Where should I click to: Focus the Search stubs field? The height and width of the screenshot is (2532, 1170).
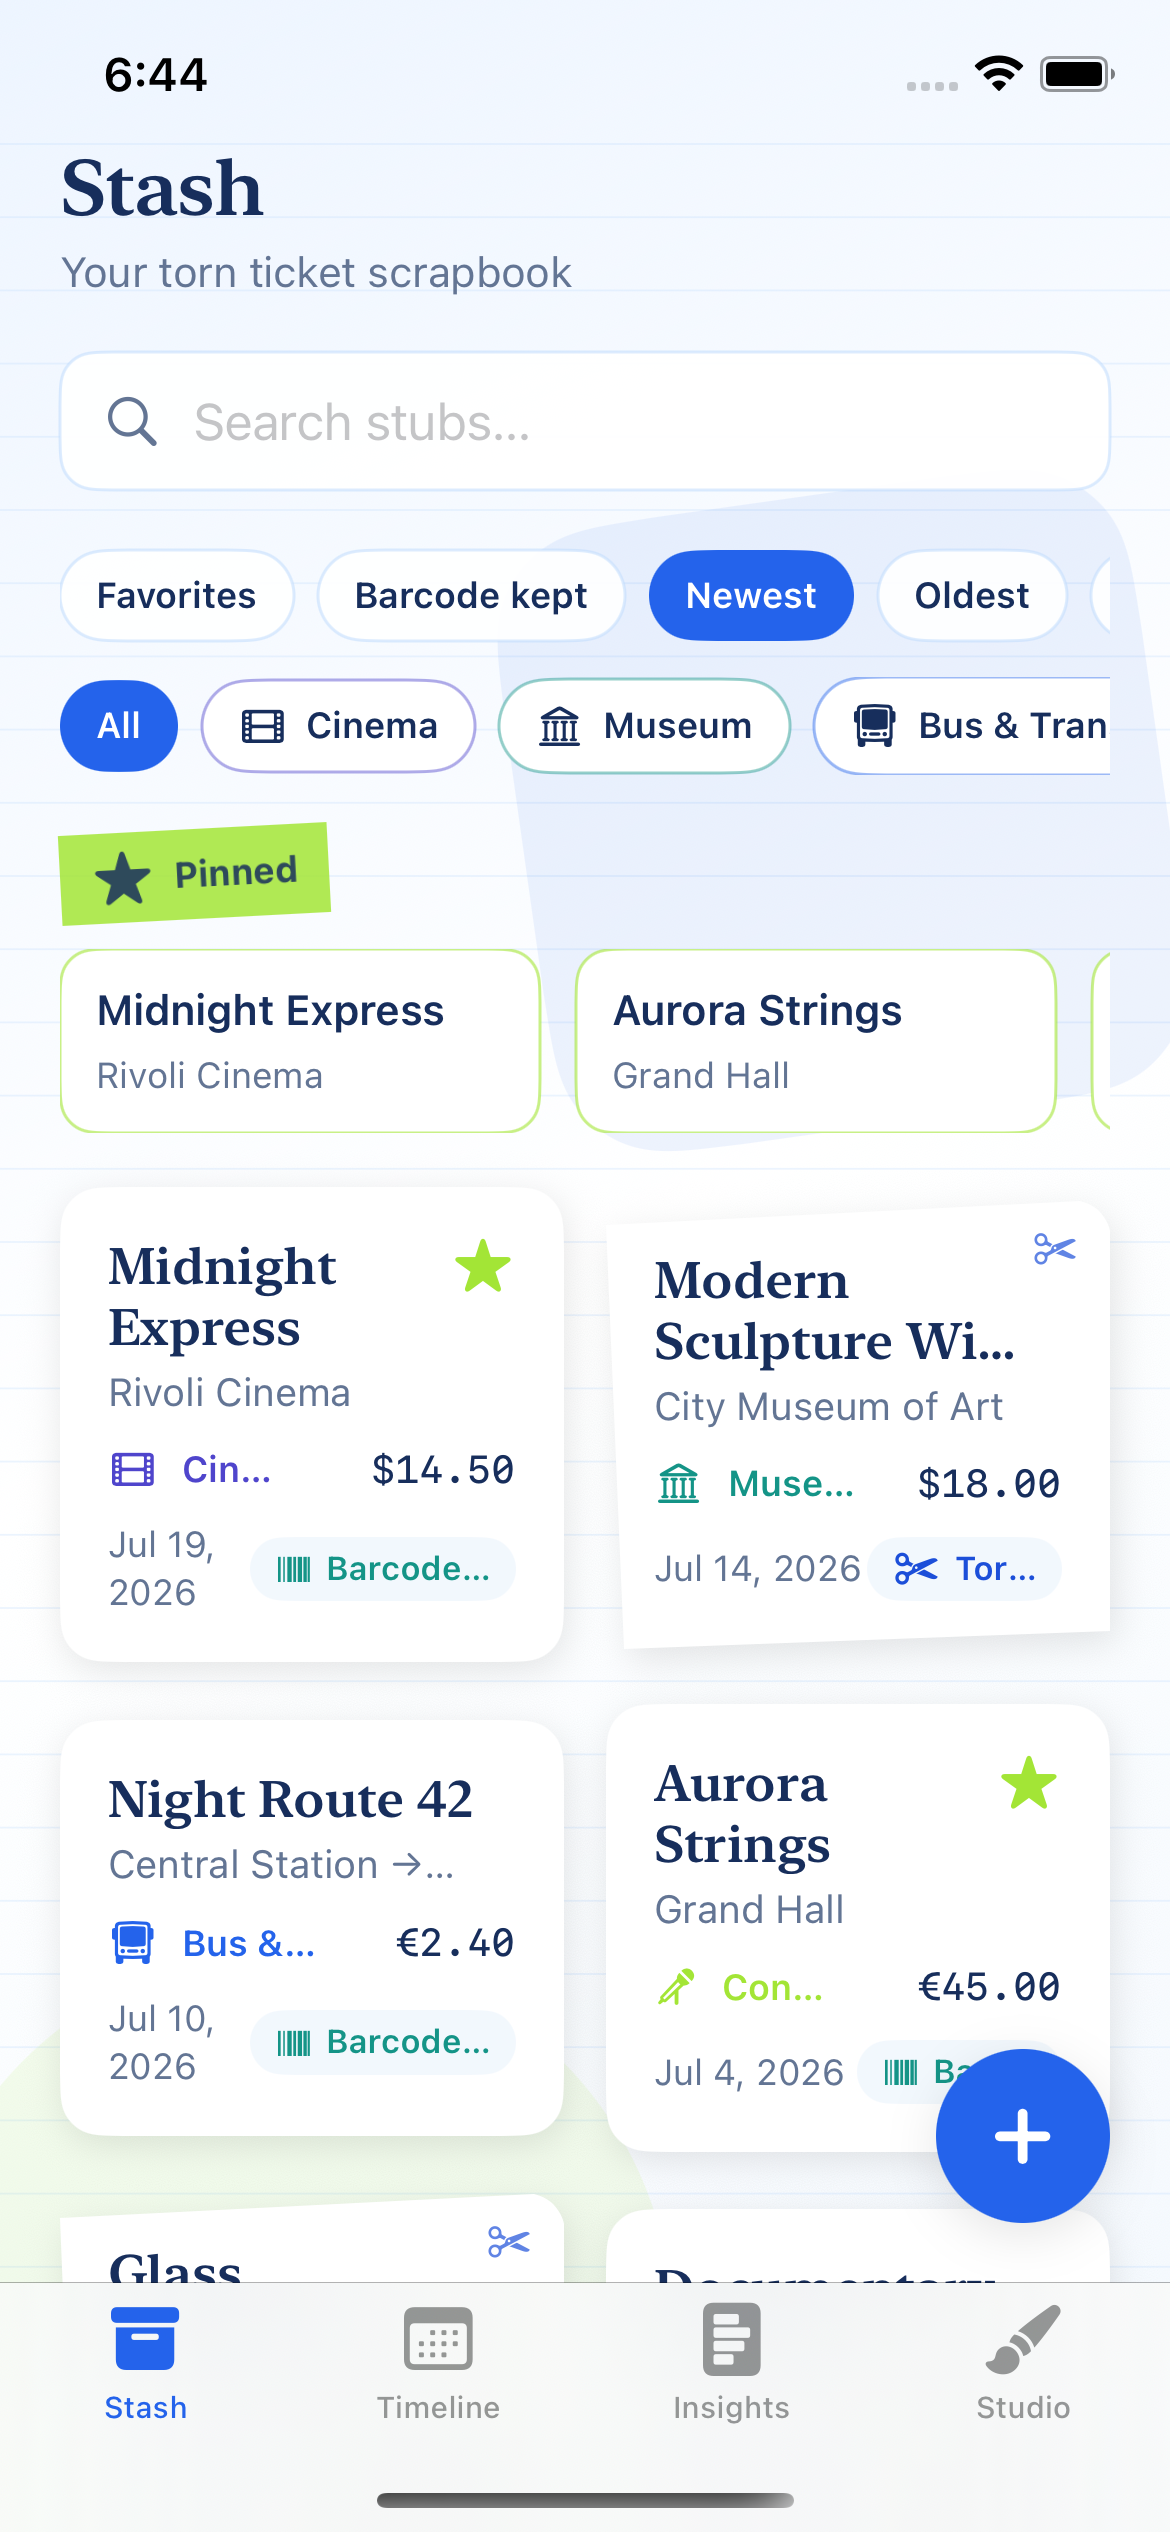pos(585,421)
